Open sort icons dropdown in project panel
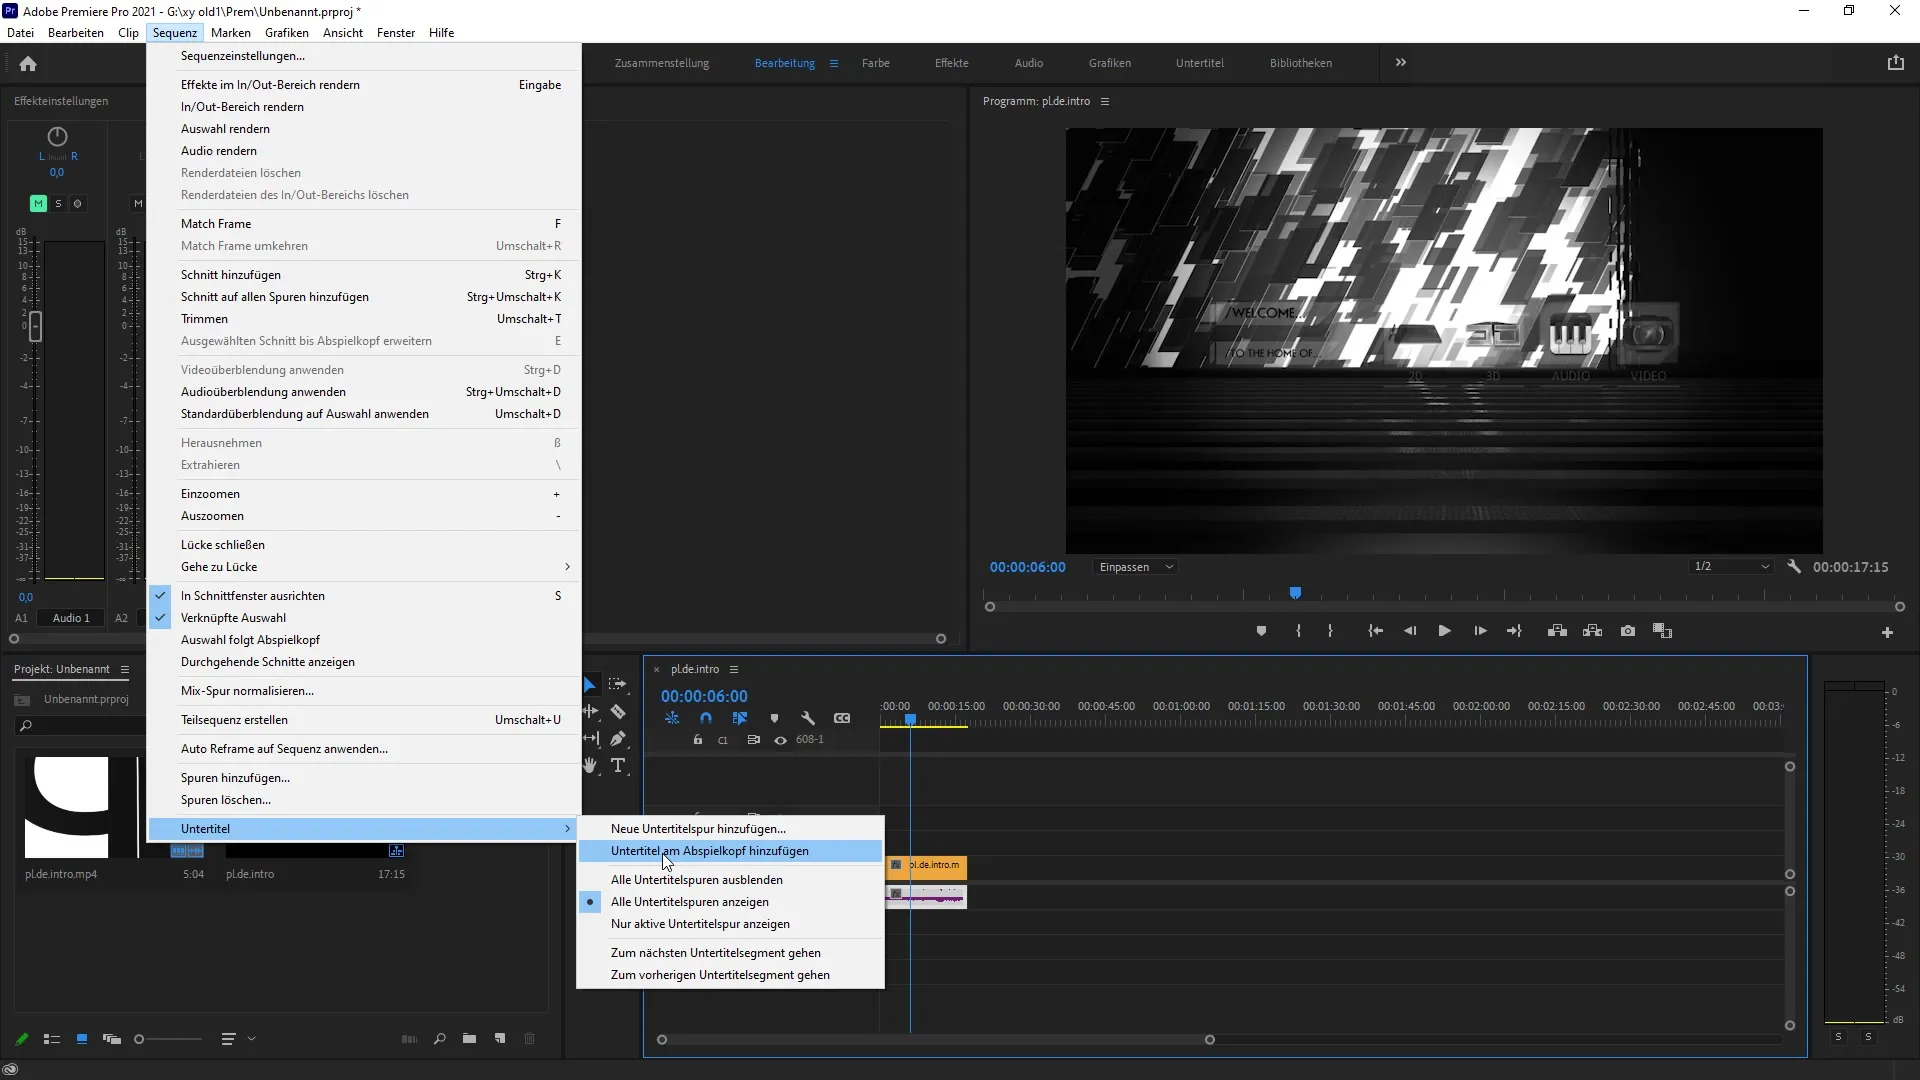The height and width of the screenshot is (1080, 1920). pos(238,1039)
